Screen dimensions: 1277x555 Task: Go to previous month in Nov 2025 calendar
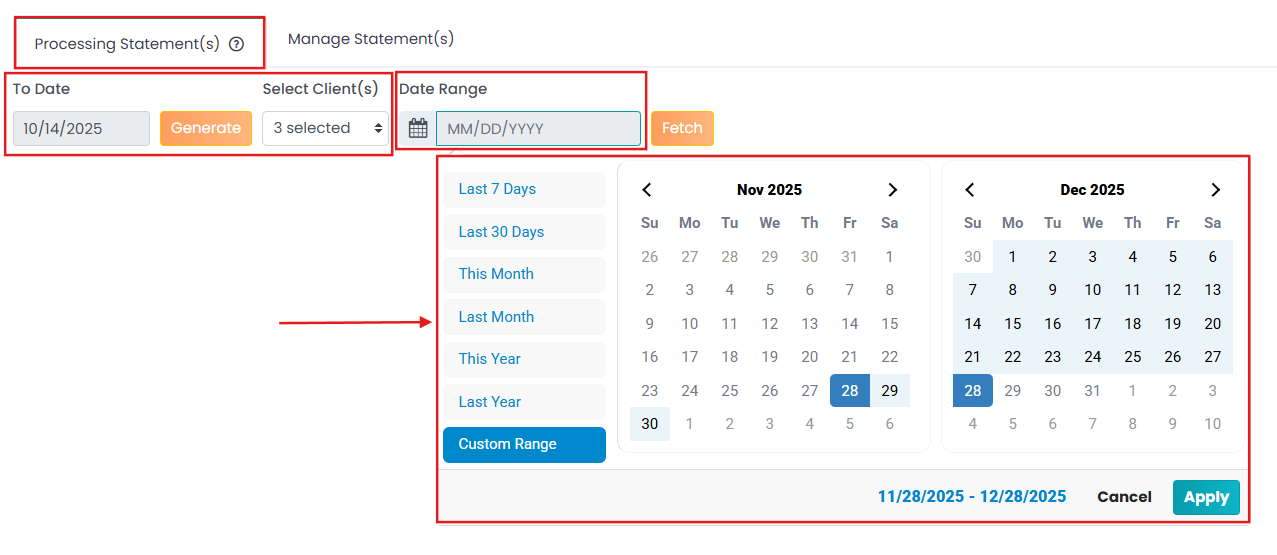(647, 190)
